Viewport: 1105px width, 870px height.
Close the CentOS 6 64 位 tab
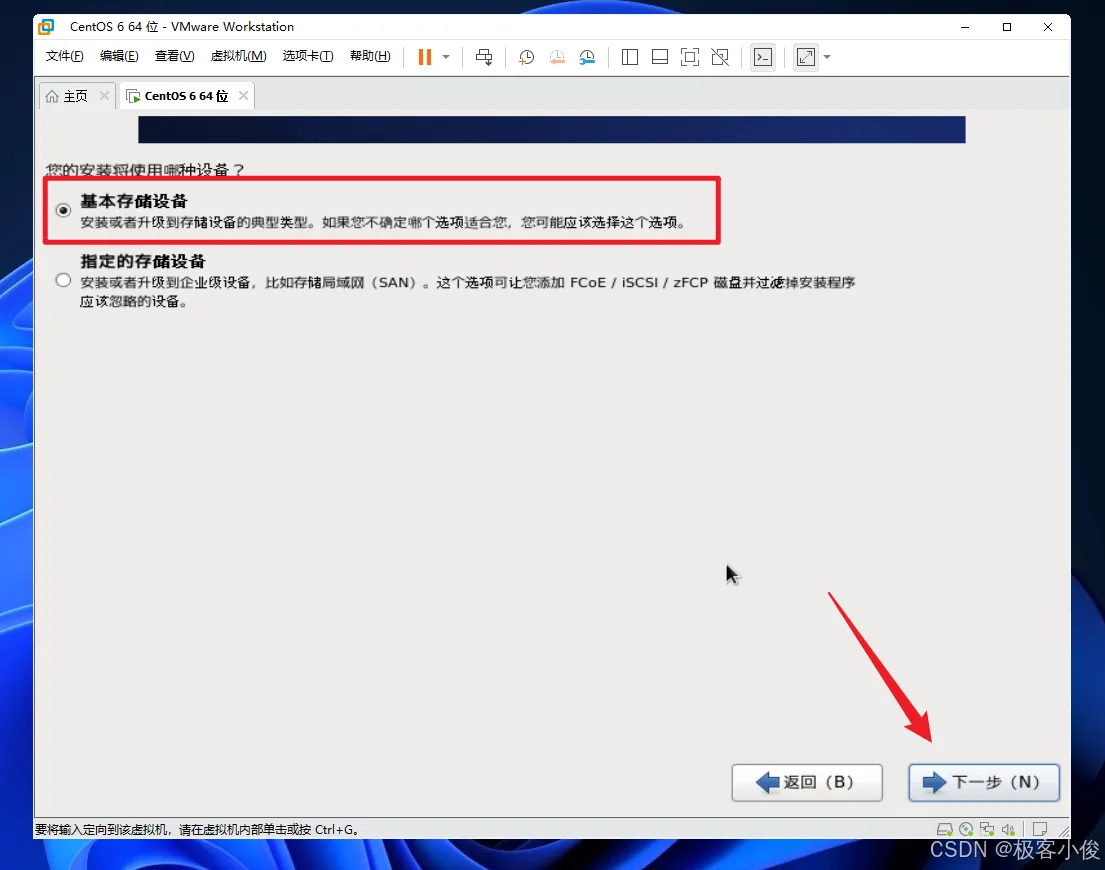coord(243,95)
